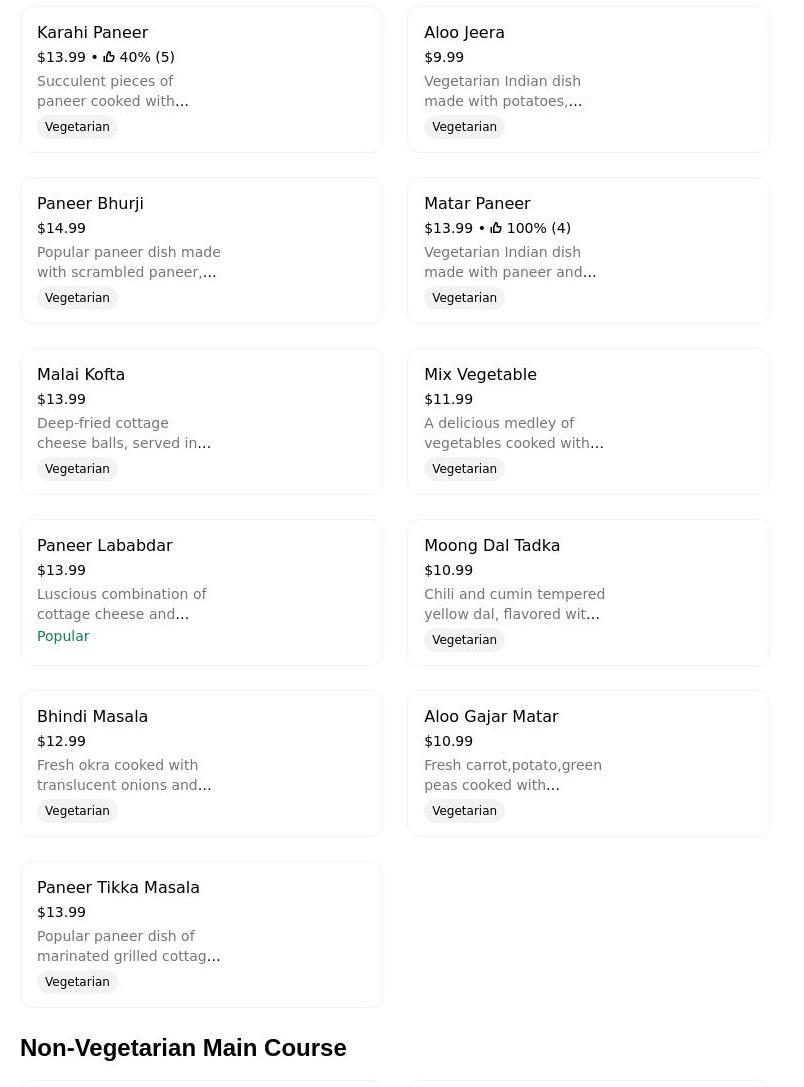
Task: Choose the Matar Paneer dish title
Action: (477, 204)
